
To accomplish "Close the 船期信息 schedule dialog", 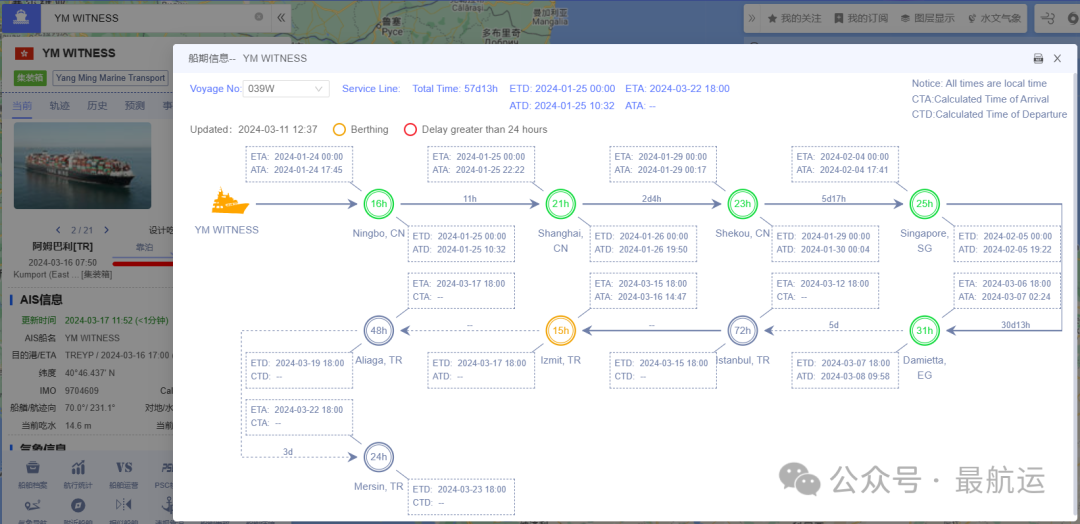I will [x=1057, y=59].
